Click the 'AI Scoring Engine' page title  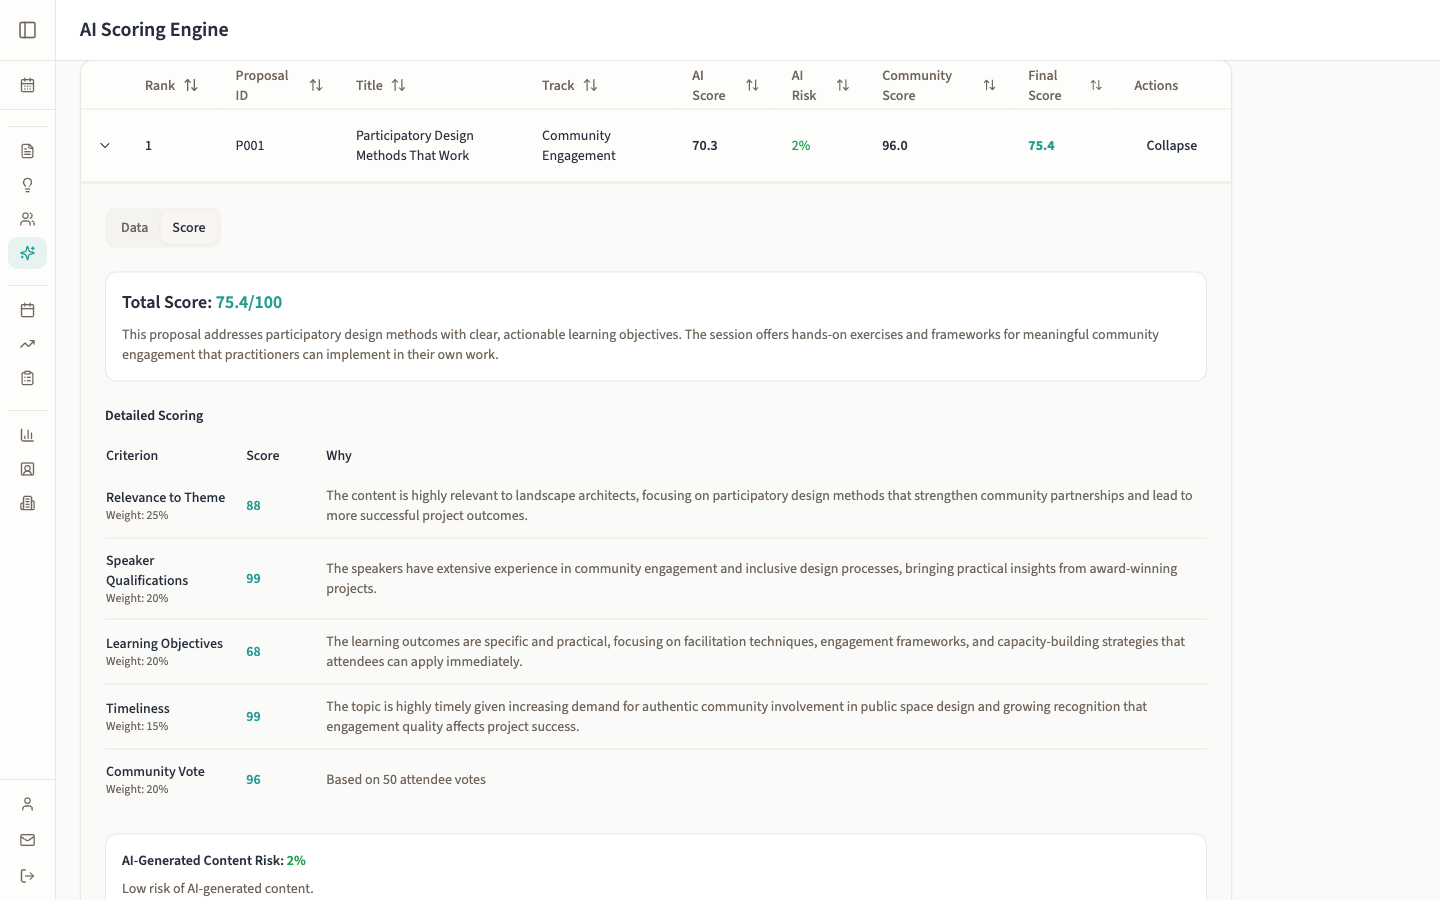[154, 30]
